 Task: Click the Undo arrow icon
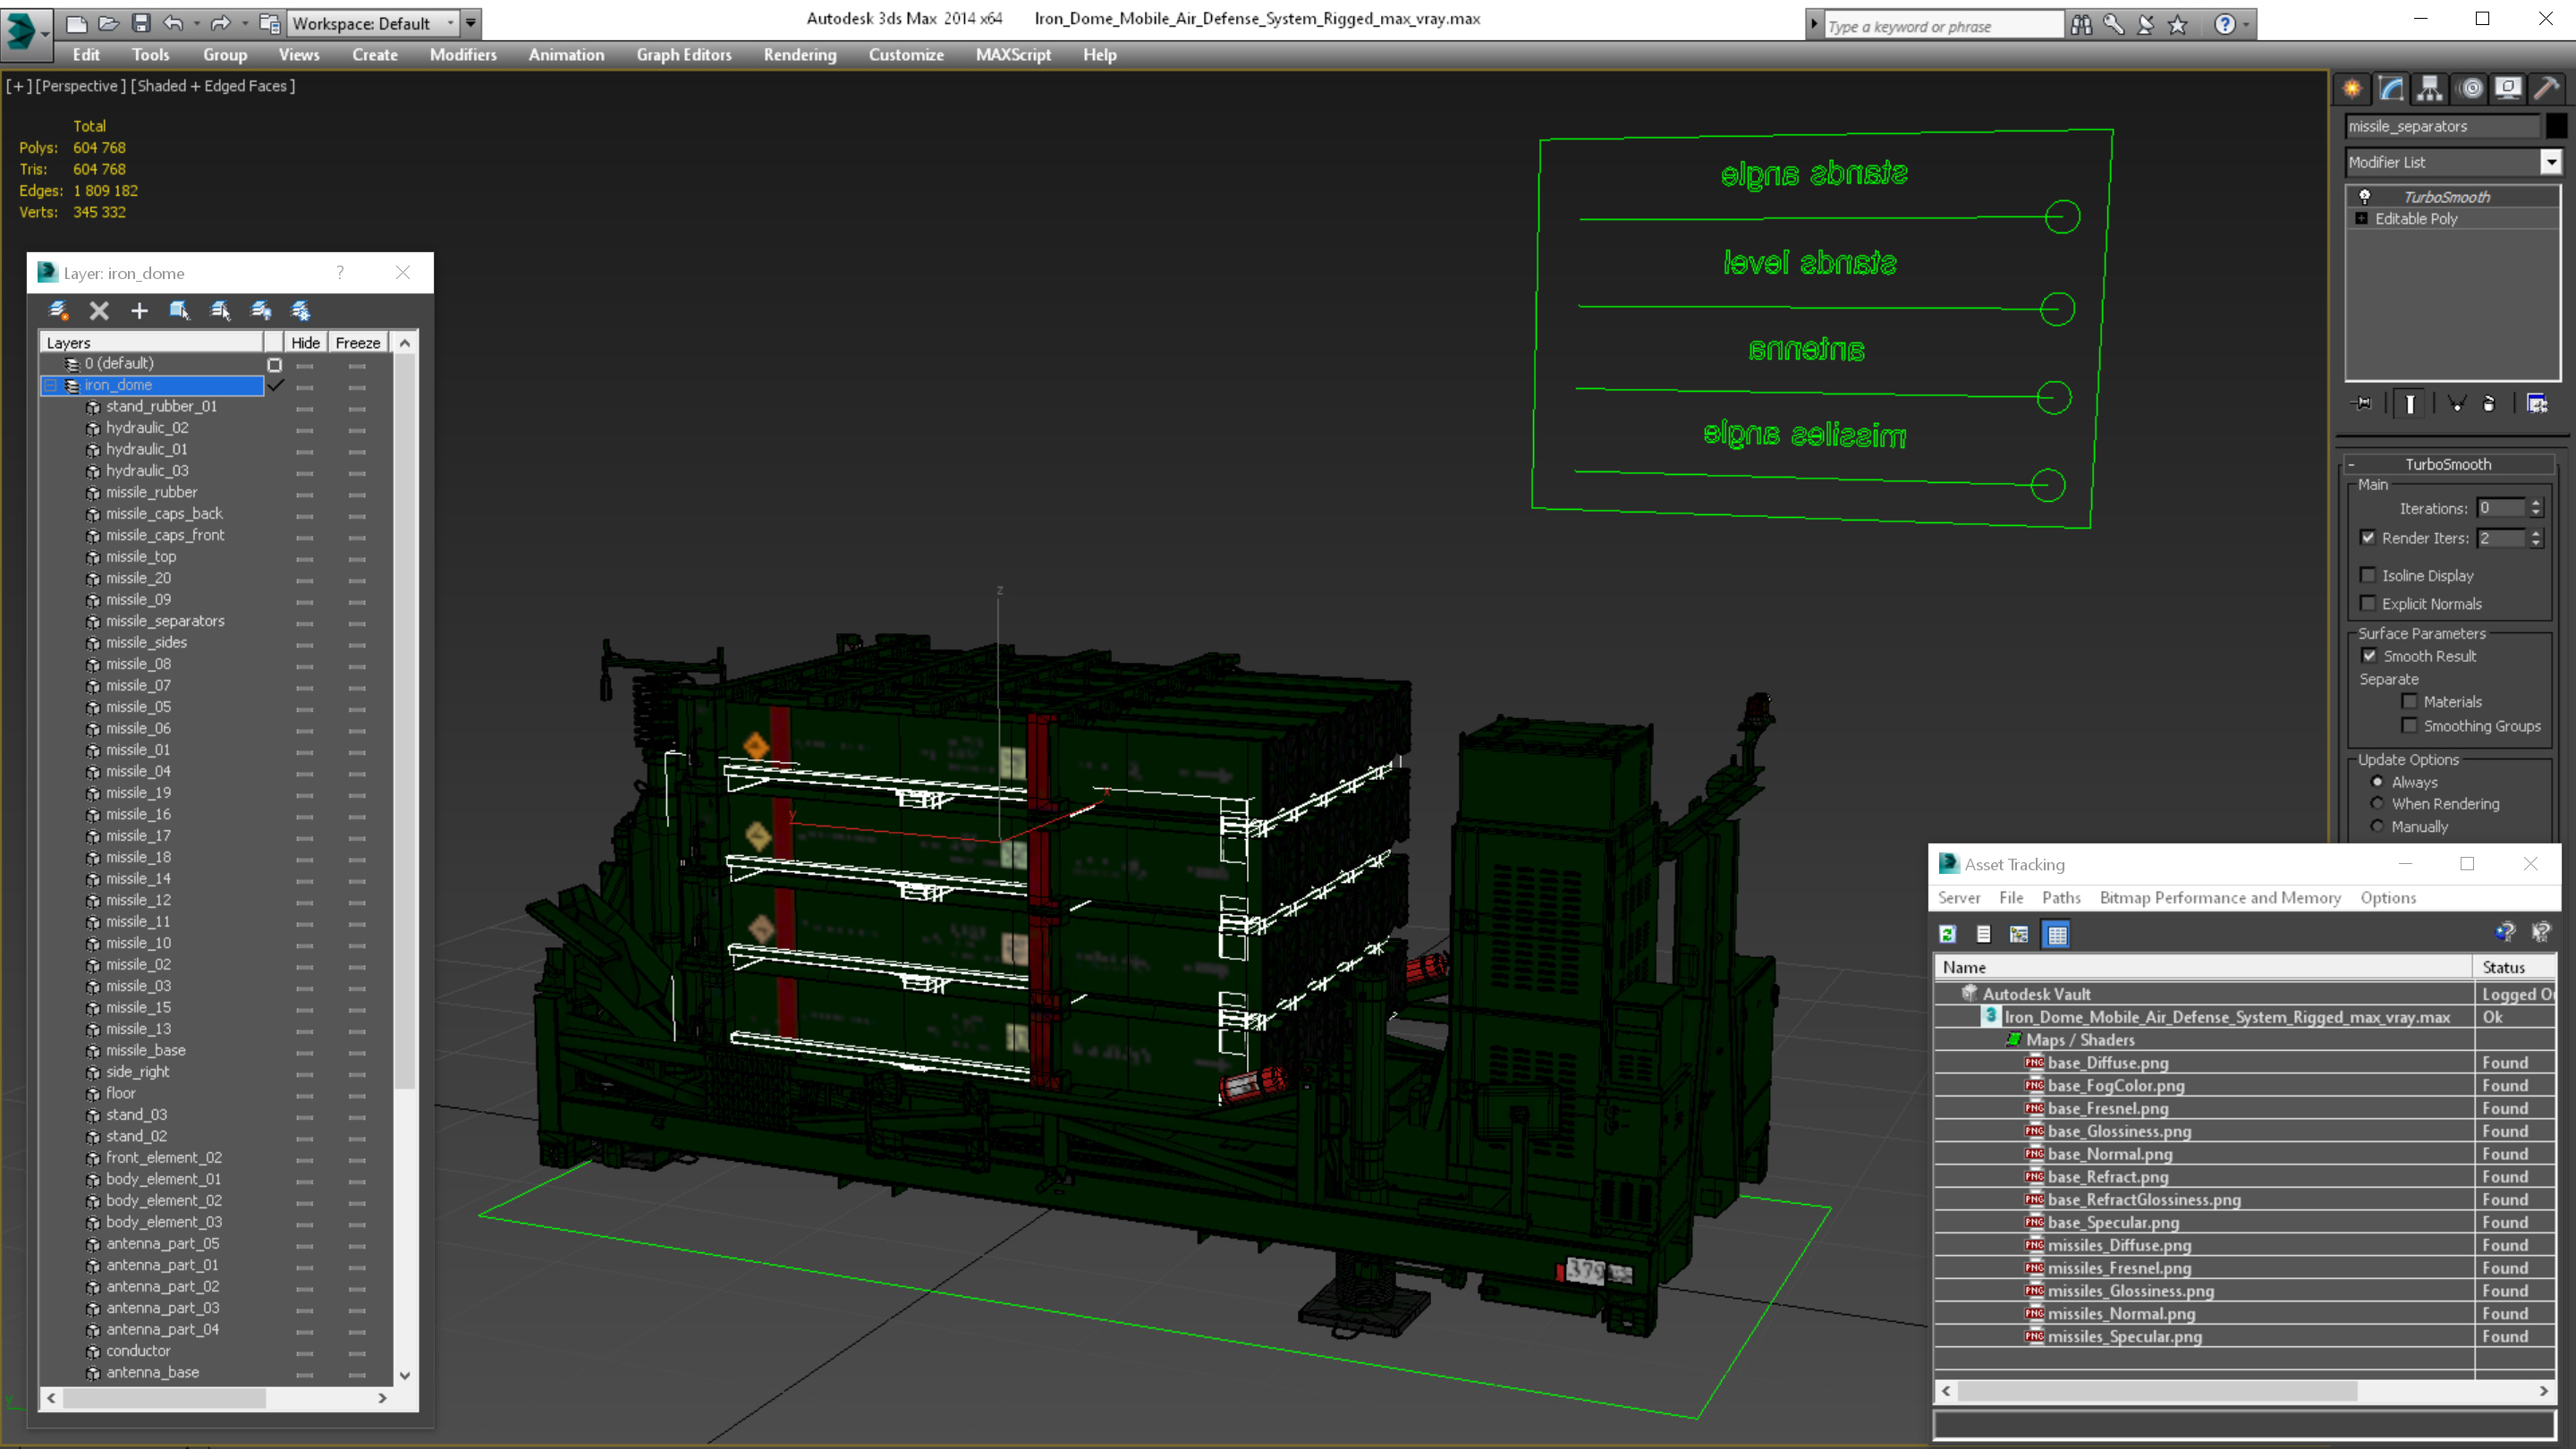(173, 23)
